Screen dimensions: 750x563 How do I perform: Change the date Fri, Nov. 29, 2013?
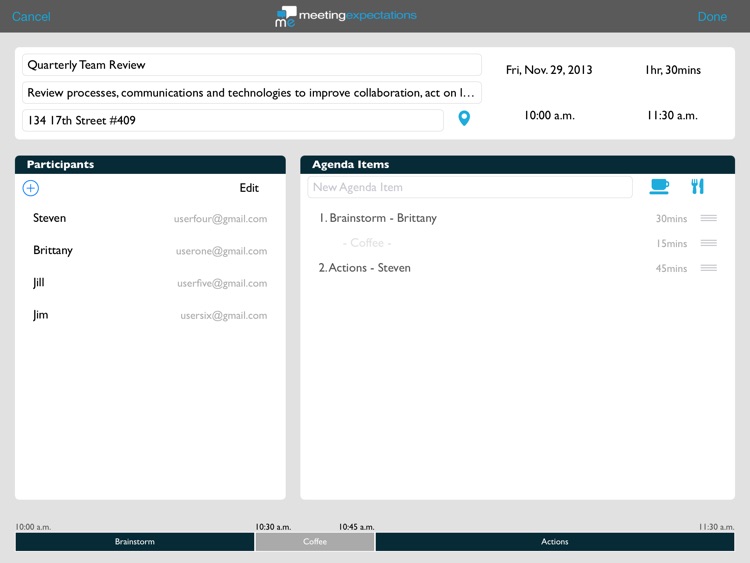click(x=549, y=70)
